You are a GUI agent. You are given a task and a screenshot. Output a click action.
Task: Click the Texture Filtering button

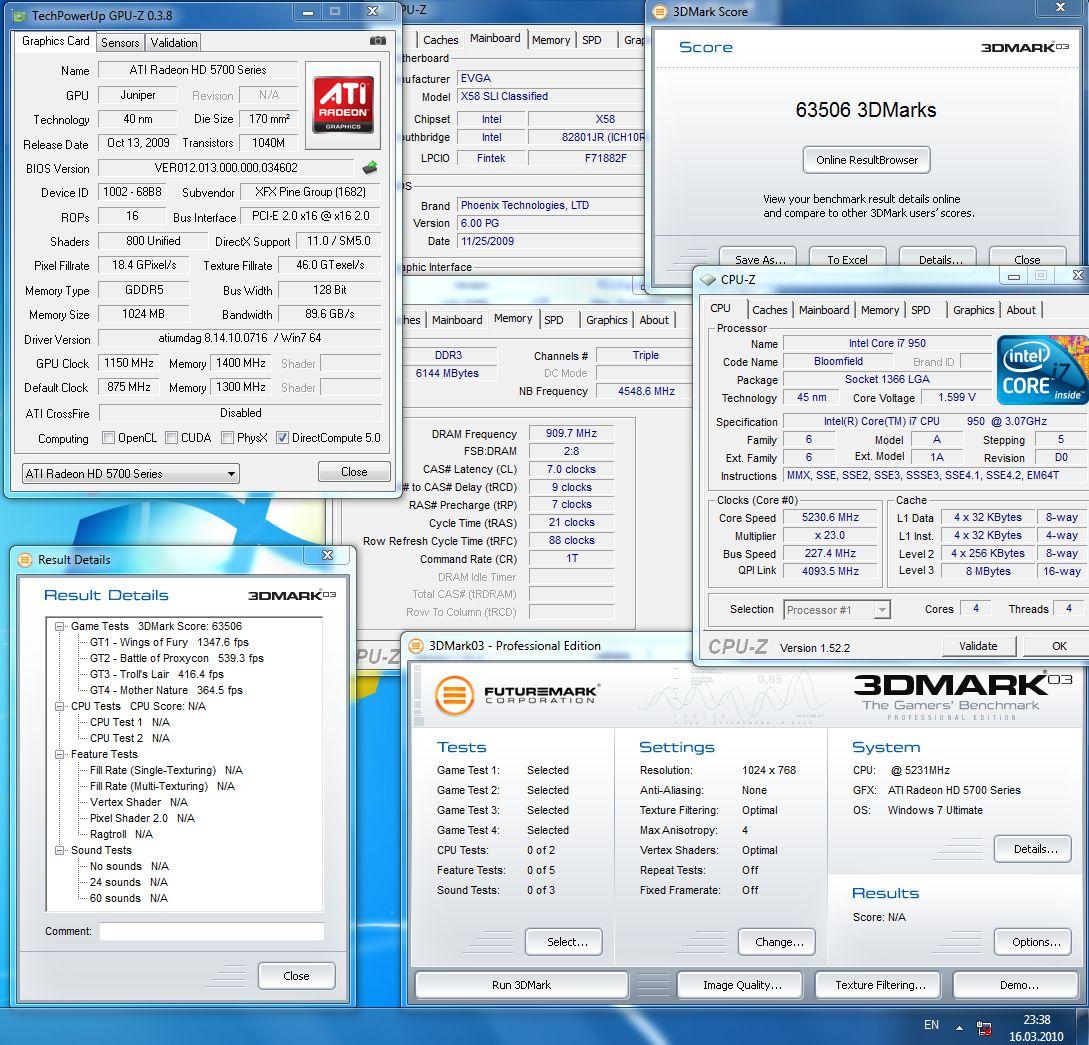click(880, 985)
